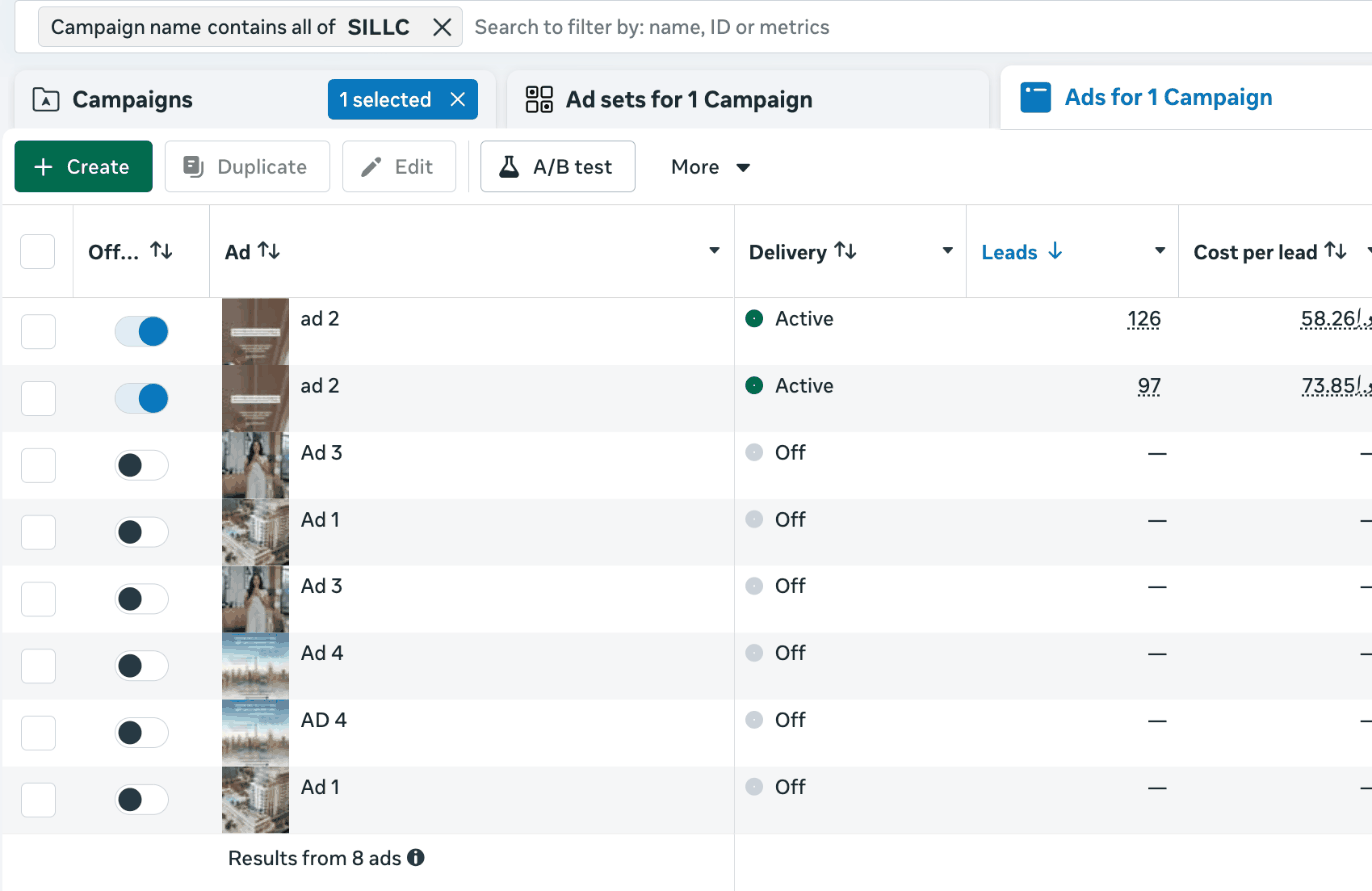The height and width of the screenshot is (891, 1372).
Task: Select the Ads for 1 Campaign tab
Action: click(1146, 97)
